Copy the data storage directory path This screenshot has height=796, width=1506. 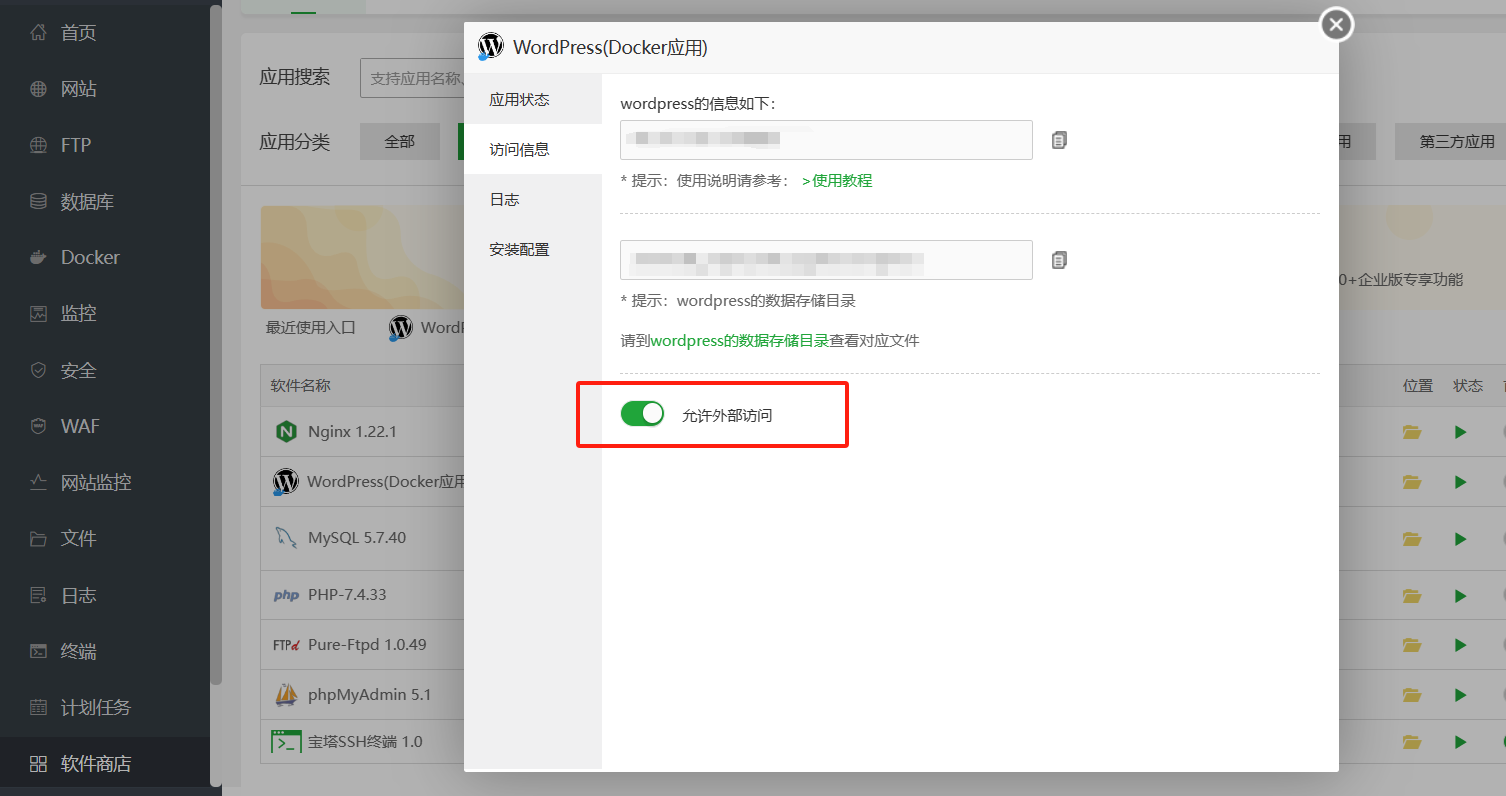click(1059, 260)
